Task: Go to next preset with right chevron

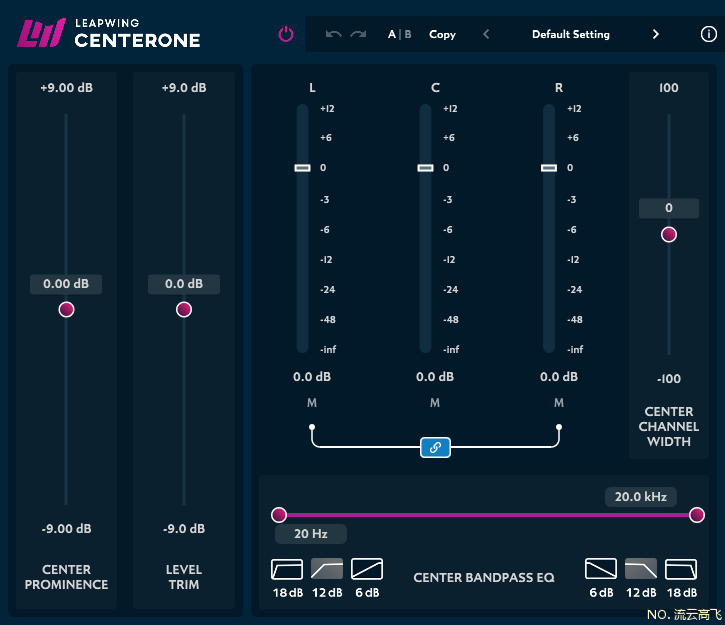Action: pyautogui.click(x=655, y=34)
